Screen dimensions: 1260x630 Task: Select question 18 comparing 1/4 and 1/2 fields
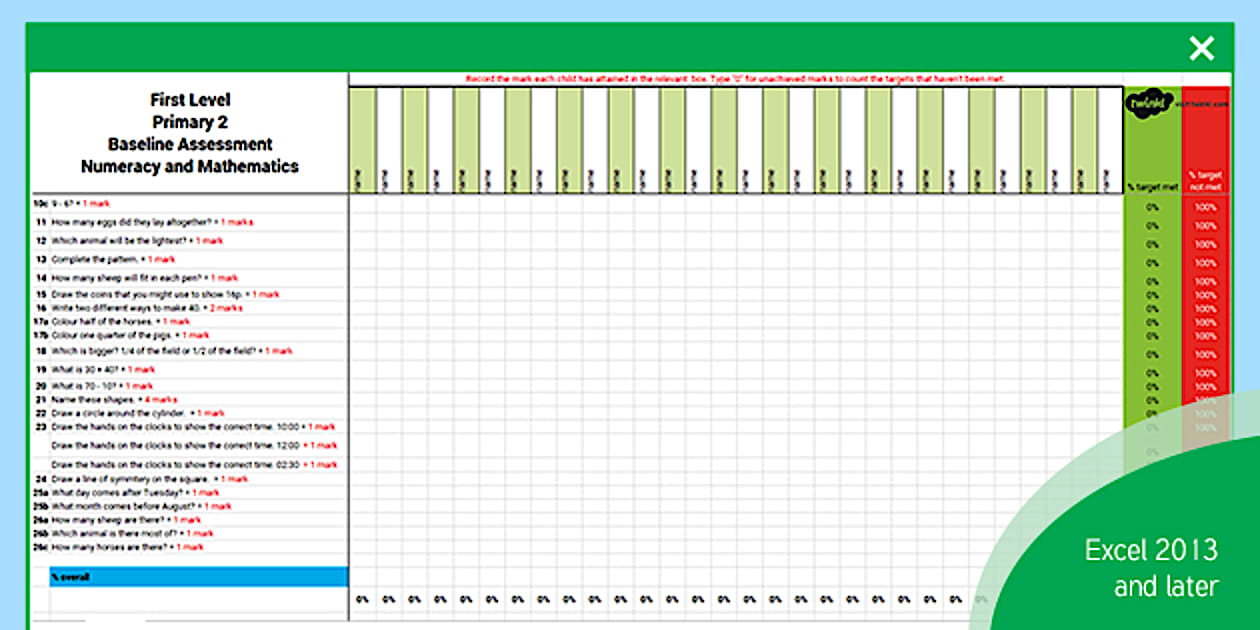pyautogui.click(x=170, y=351)
